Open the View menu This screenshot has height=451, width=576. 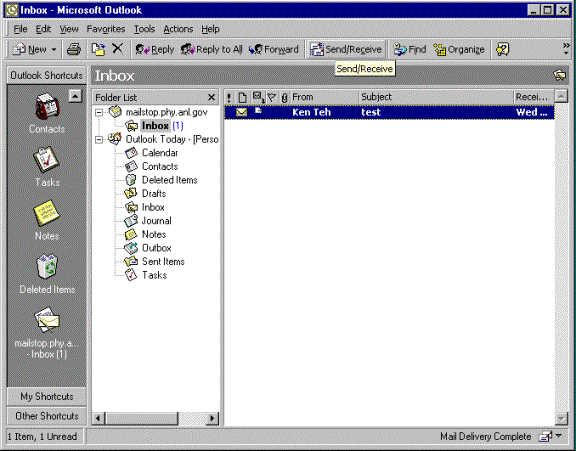(69, 29)
